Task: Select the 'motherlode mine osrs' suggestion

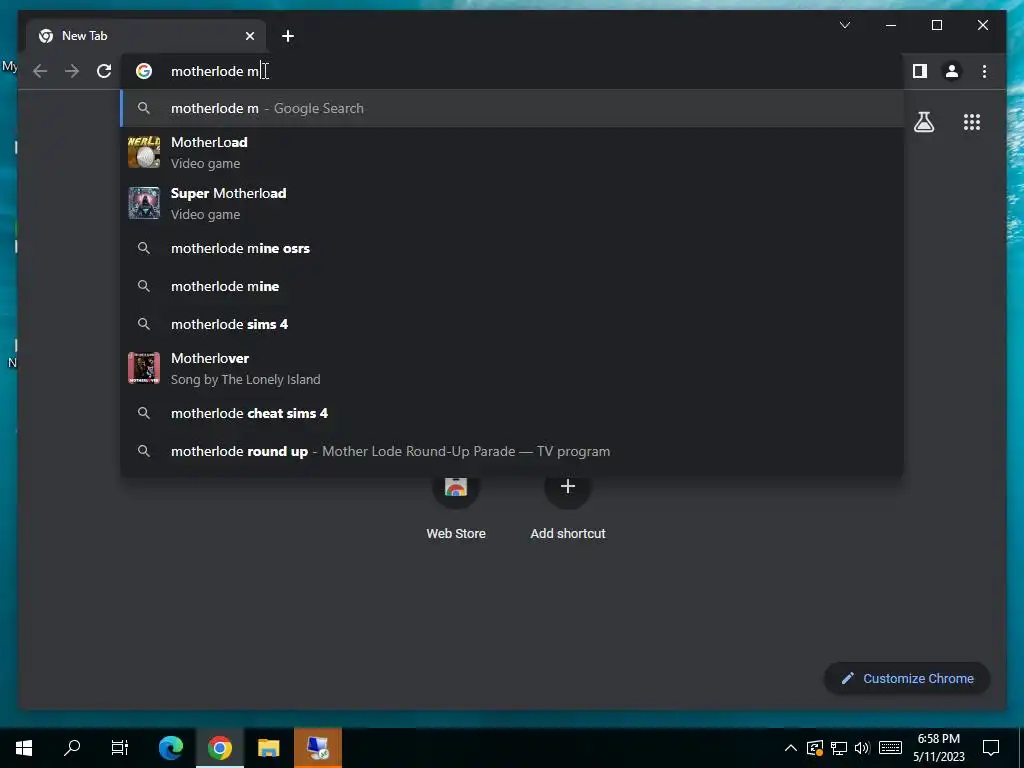Action: click(513, 248)
